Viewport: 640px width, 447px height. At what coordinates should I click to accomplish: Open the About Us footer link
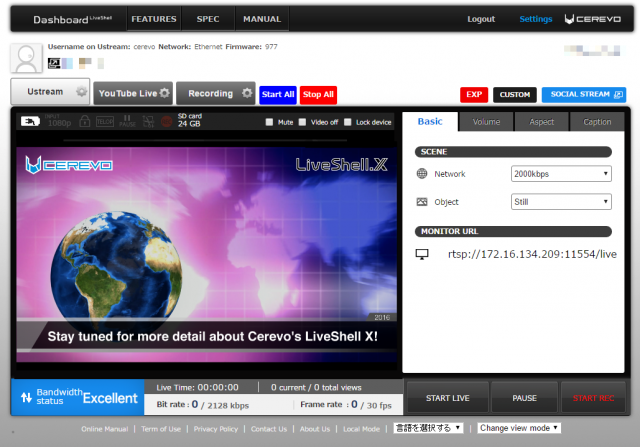pos(315,429)
